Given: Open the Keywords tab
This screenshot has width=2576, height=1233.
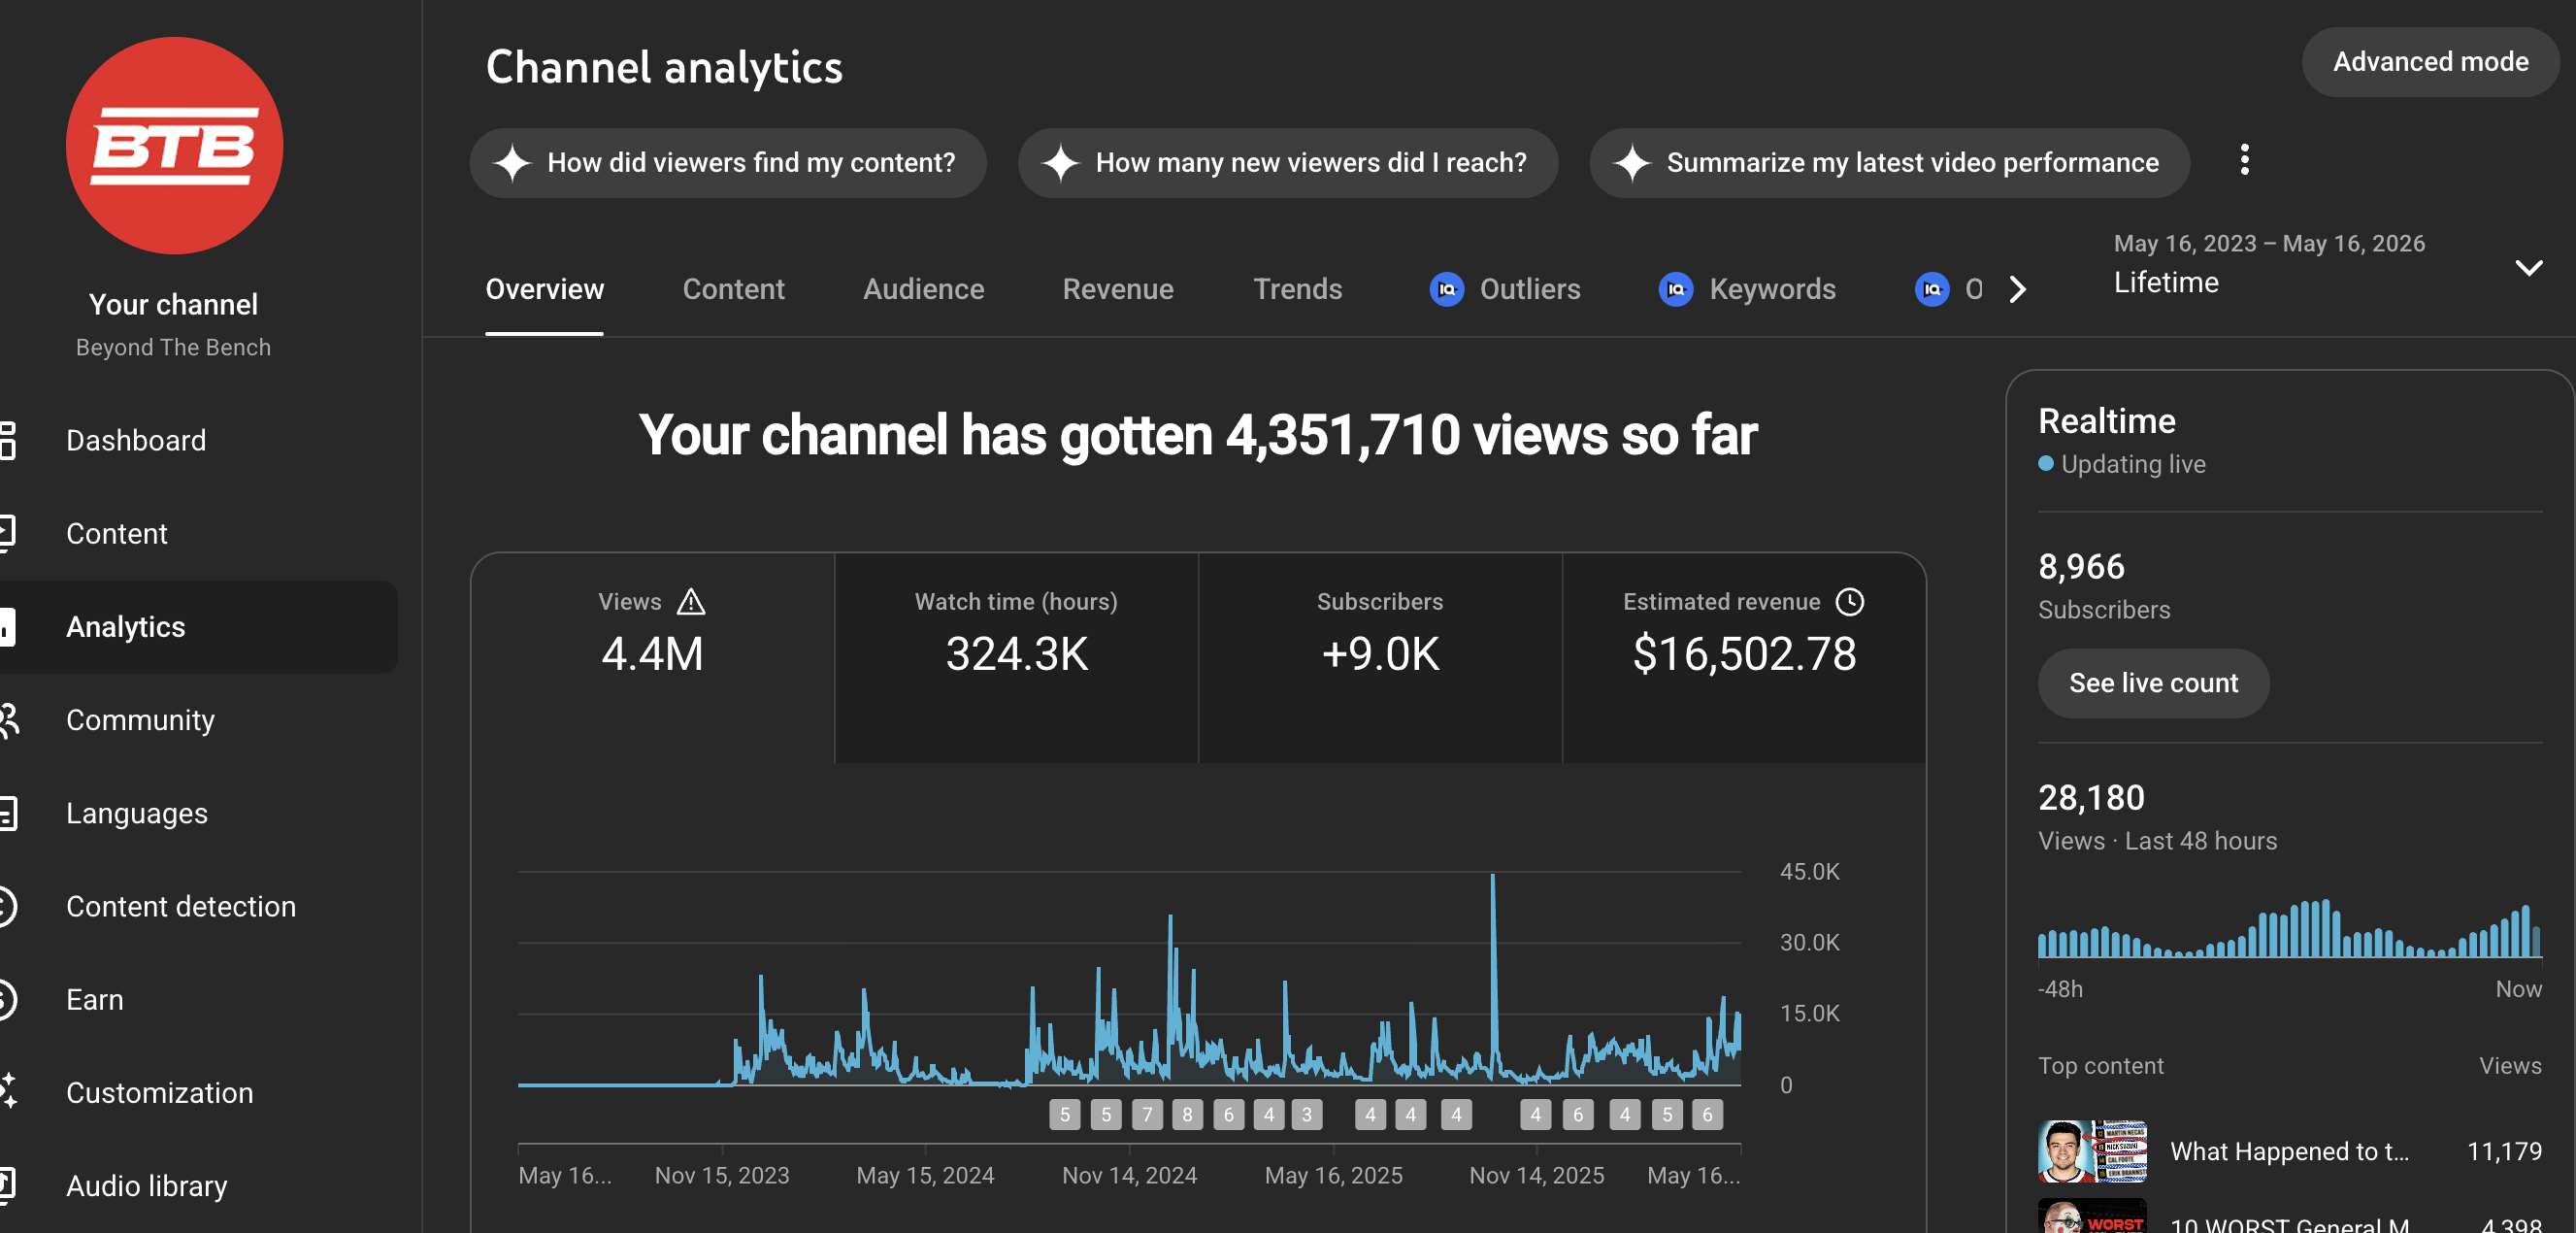Looking at the screenshot, I should [x=1746, y=290].
